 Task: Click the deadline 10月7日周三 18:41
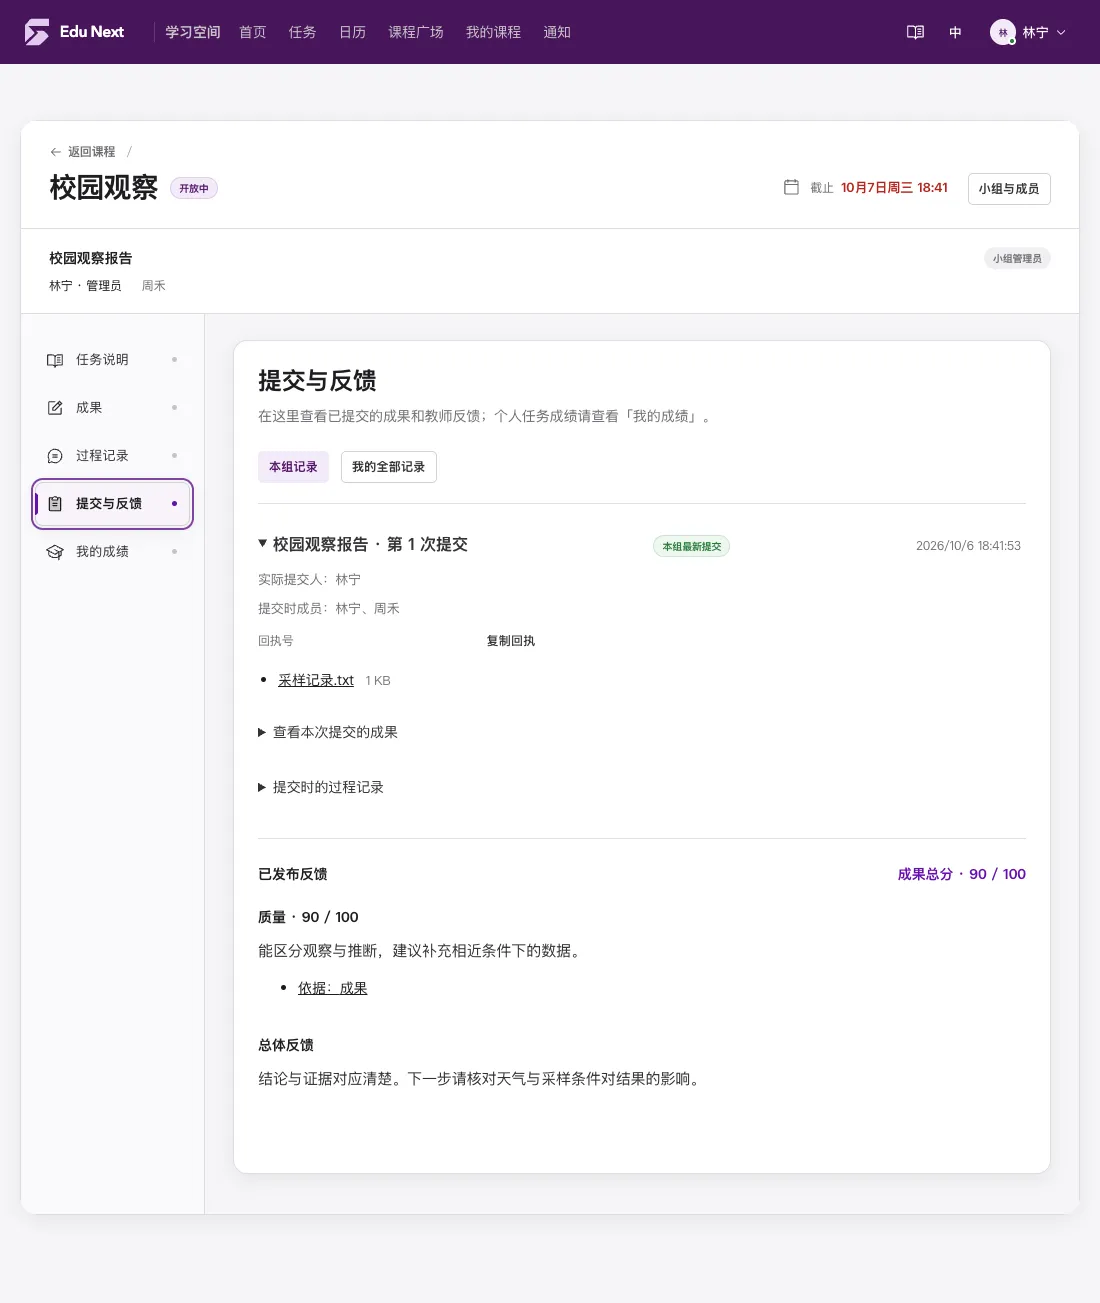(x=894, y=188)
